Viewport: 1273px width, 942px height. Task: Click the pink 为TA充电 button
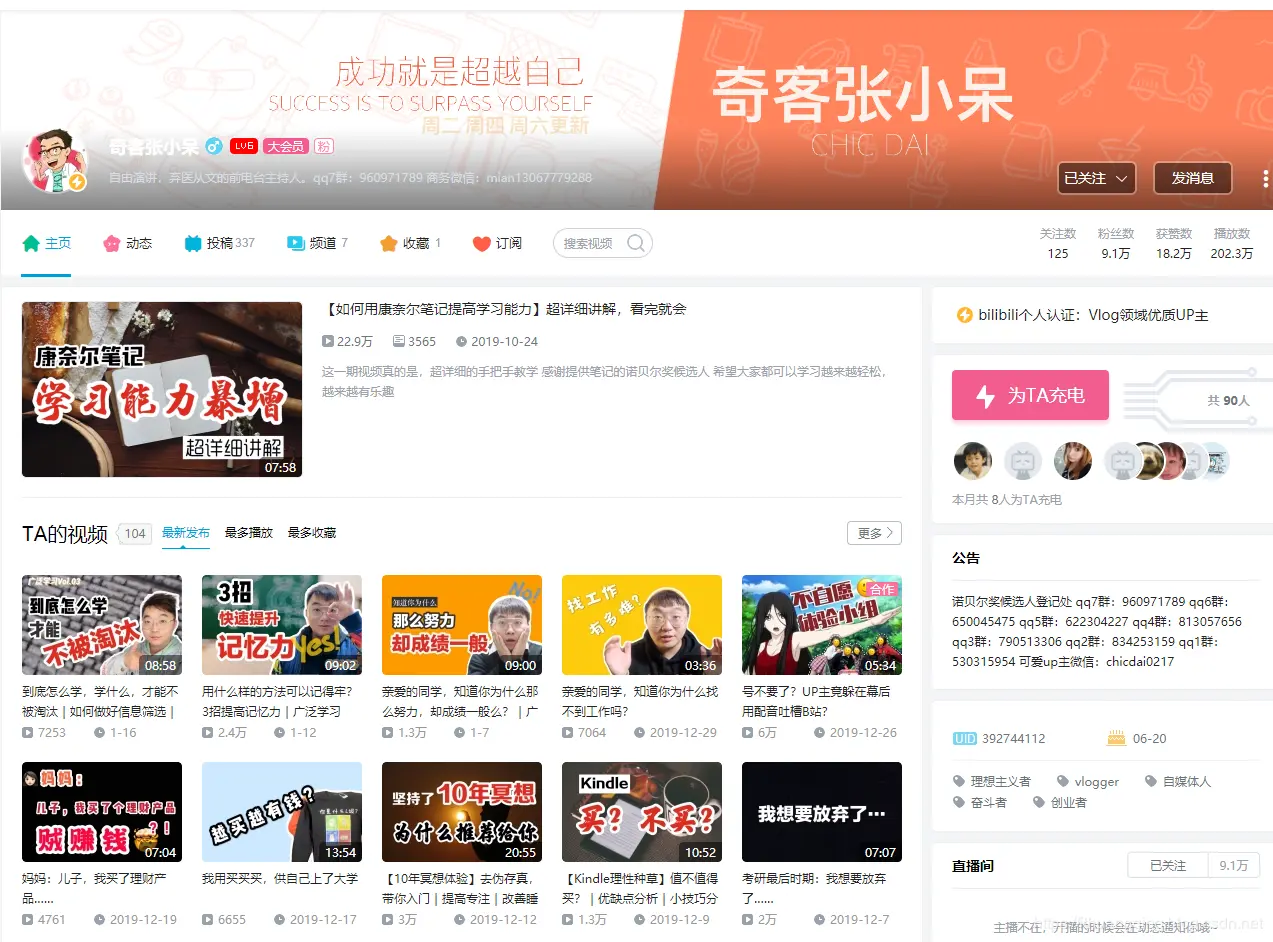click(1029, 395)
